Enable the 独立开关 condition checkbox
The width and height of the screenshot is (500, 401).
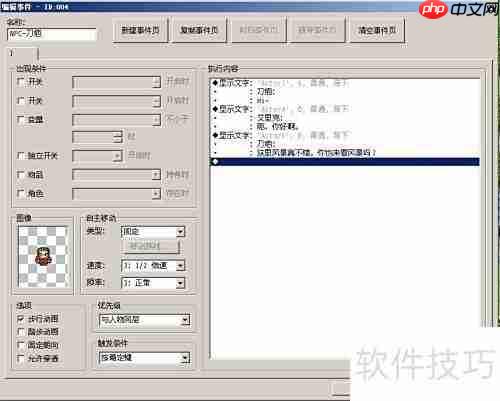tap(21, 155)
